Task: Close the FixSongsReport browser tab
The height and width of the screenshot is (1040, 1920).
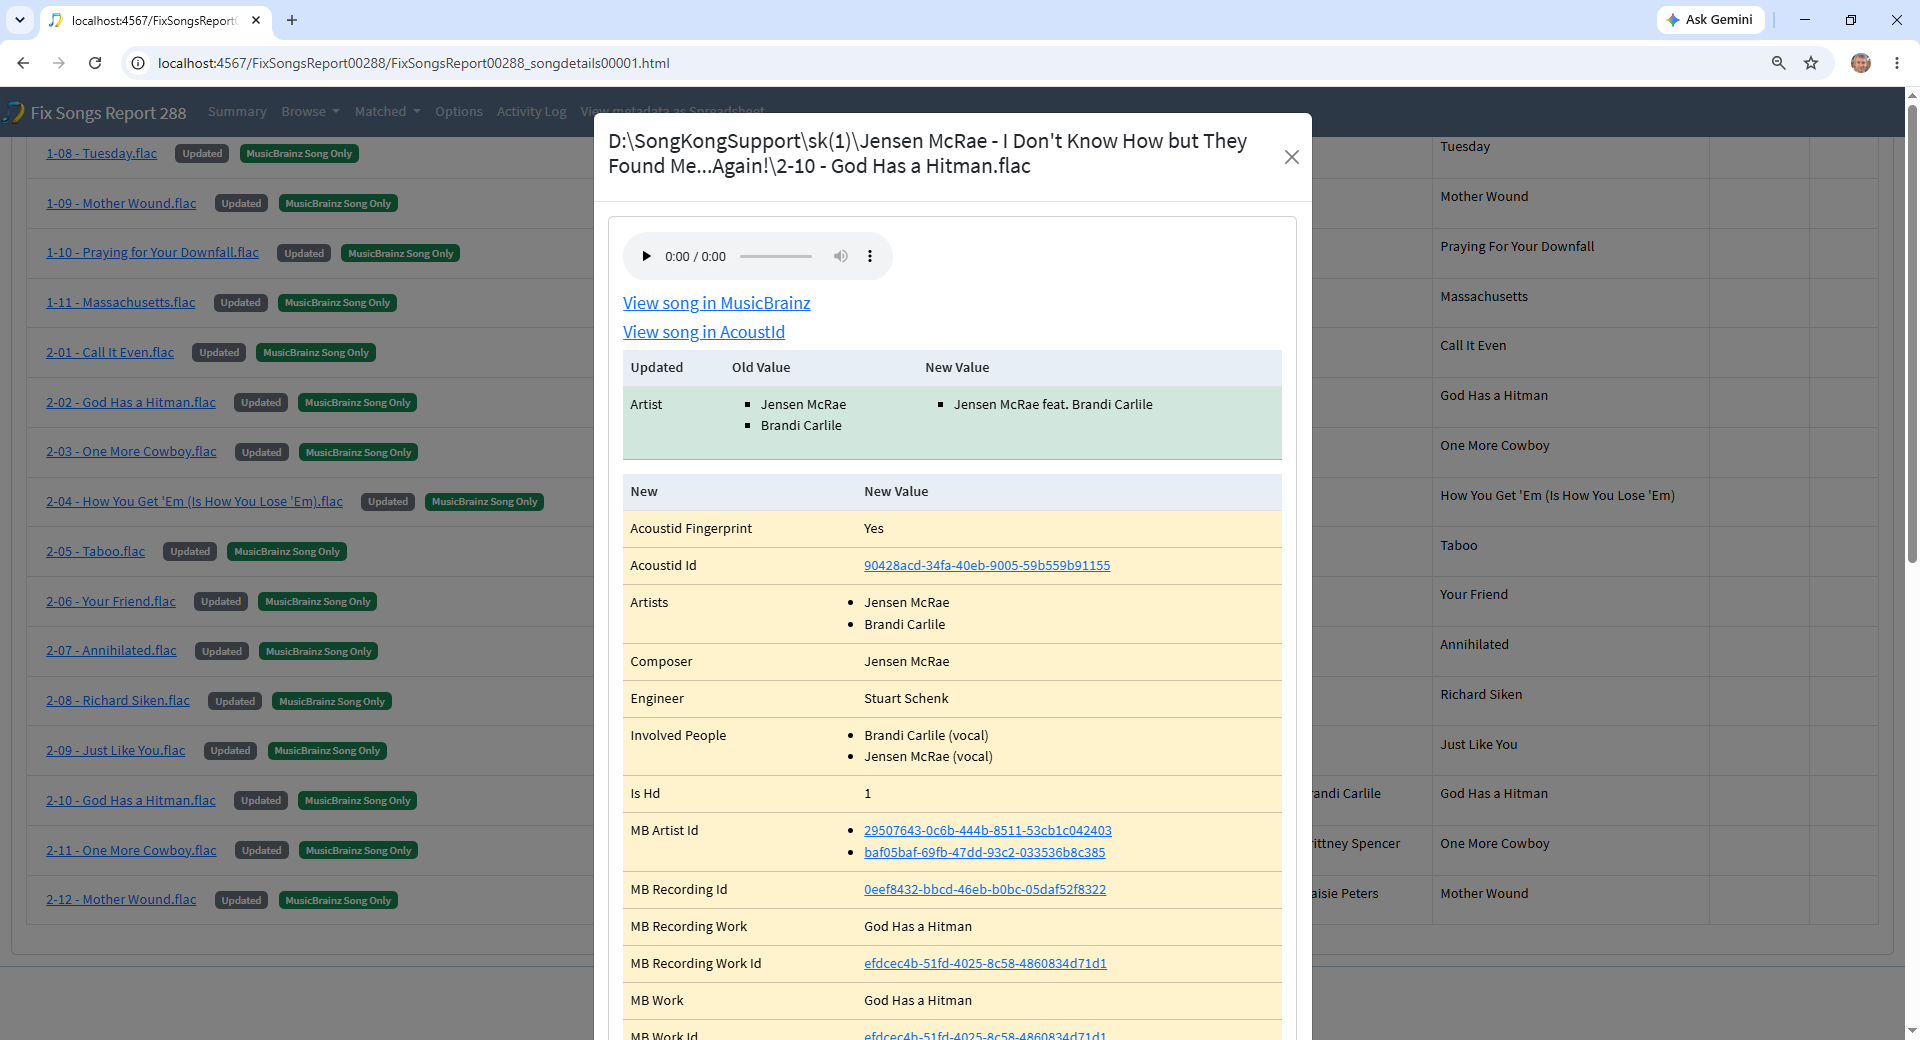Action: click(256, 20)
